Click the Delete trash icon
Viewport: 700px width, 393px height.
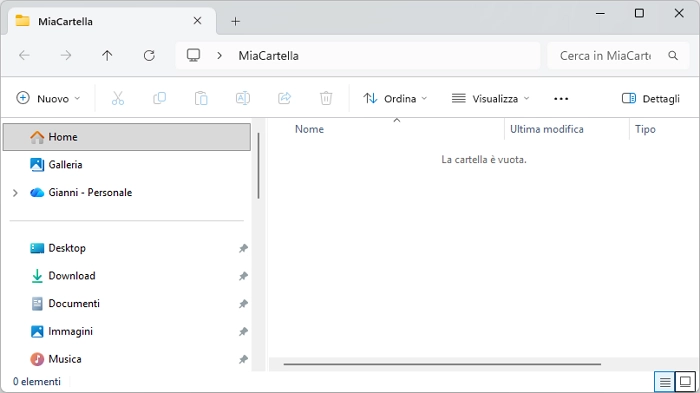(x=326, y=98)
